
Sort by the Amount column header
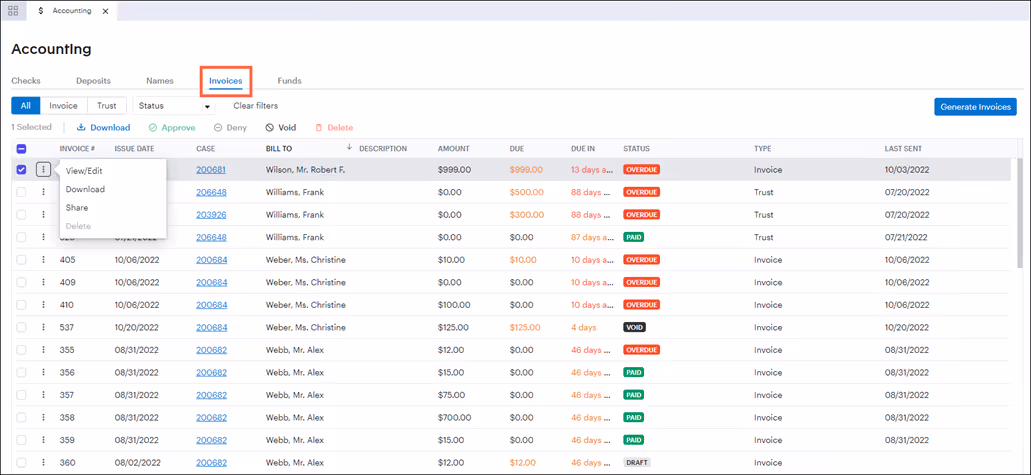(454, 149)
